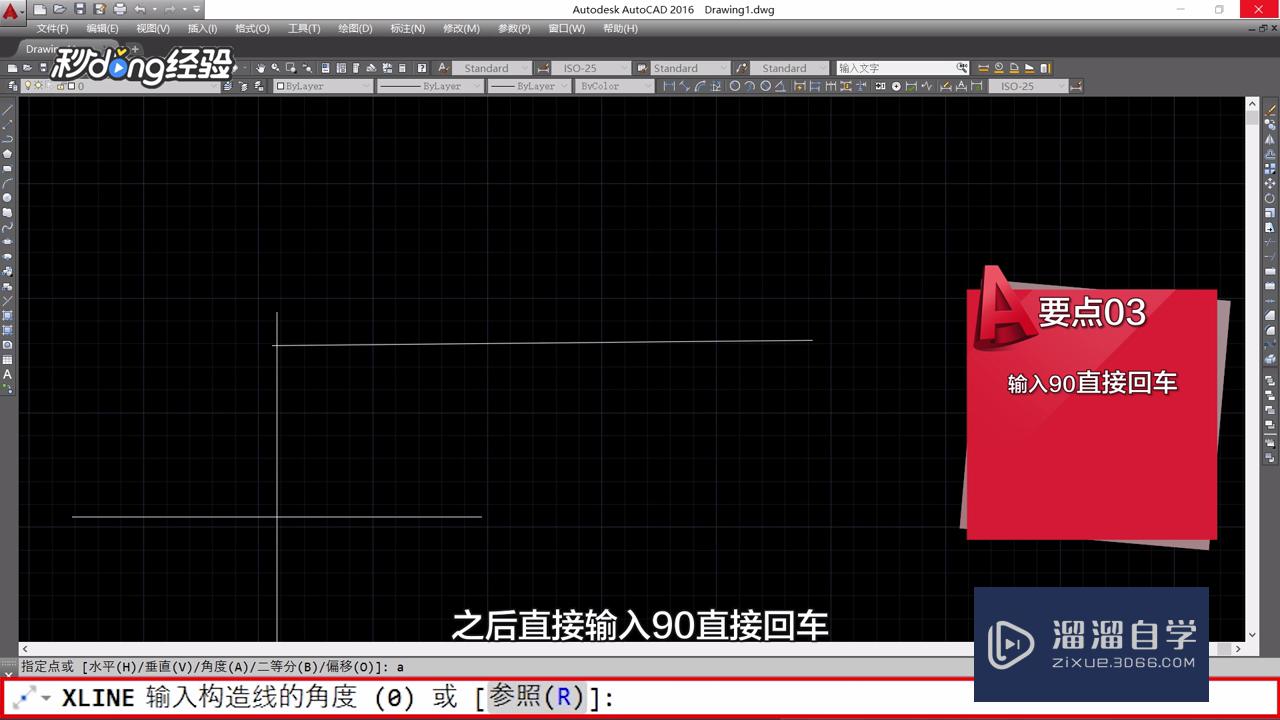Open the 文件(F) menu

point(52,28)
